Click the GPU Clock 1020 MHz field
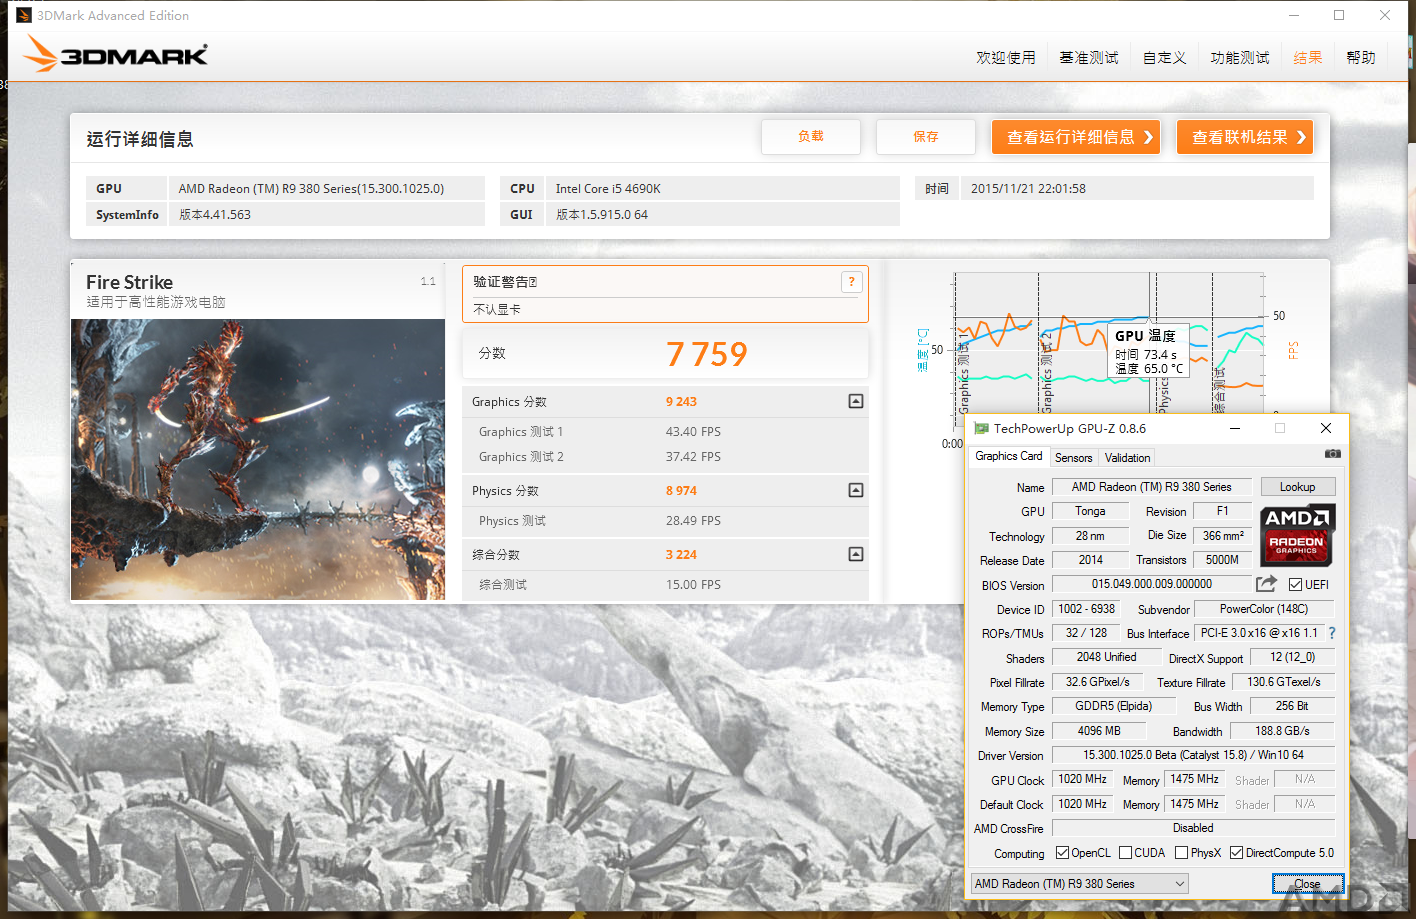 coord(1082,779)
